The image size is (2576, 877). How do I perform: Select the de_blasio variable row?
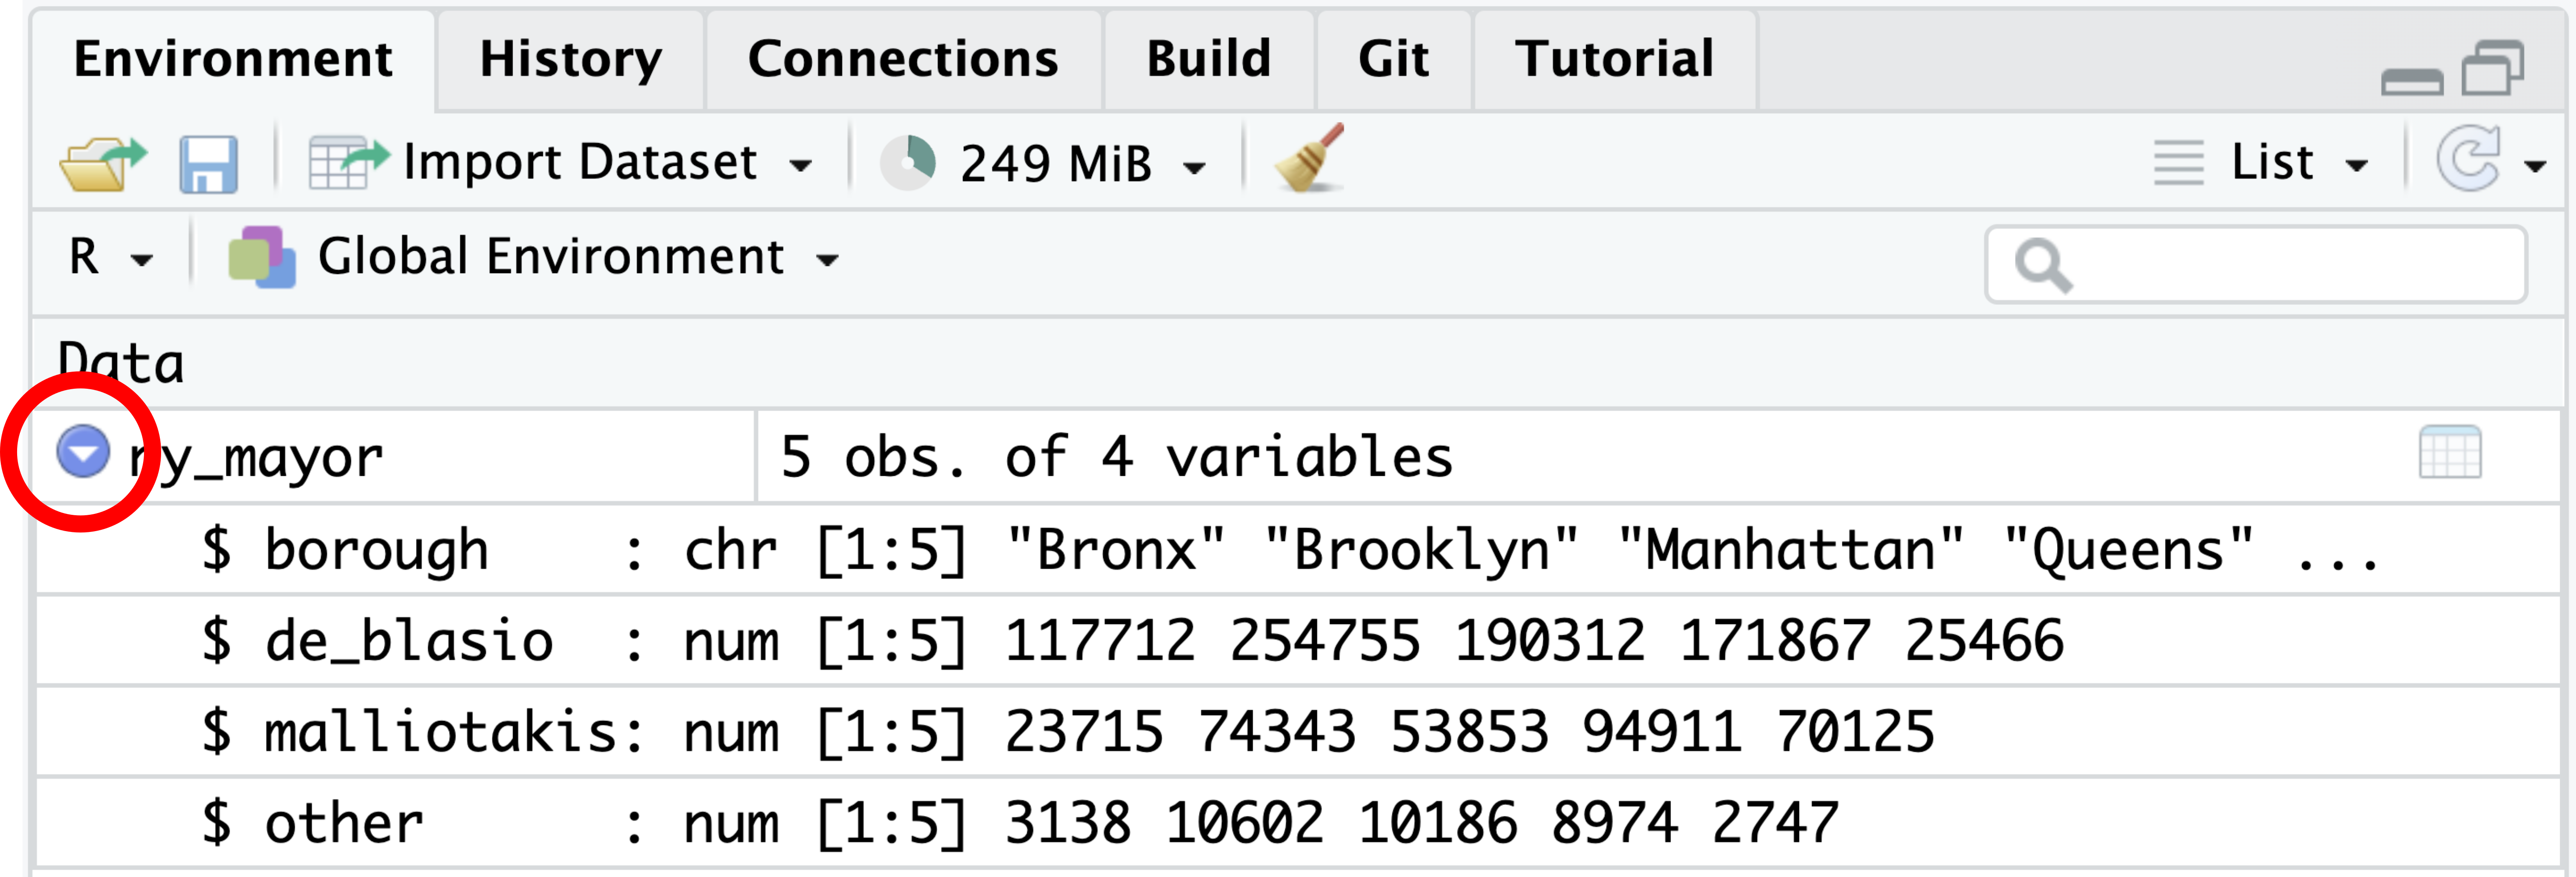tap(1297, 640)
